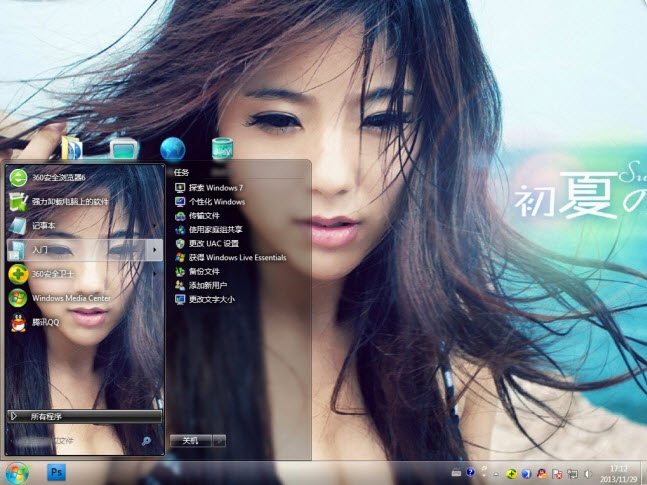Expand the 入门 submenu arrow

pyautogui.click(x=155, y=250)
